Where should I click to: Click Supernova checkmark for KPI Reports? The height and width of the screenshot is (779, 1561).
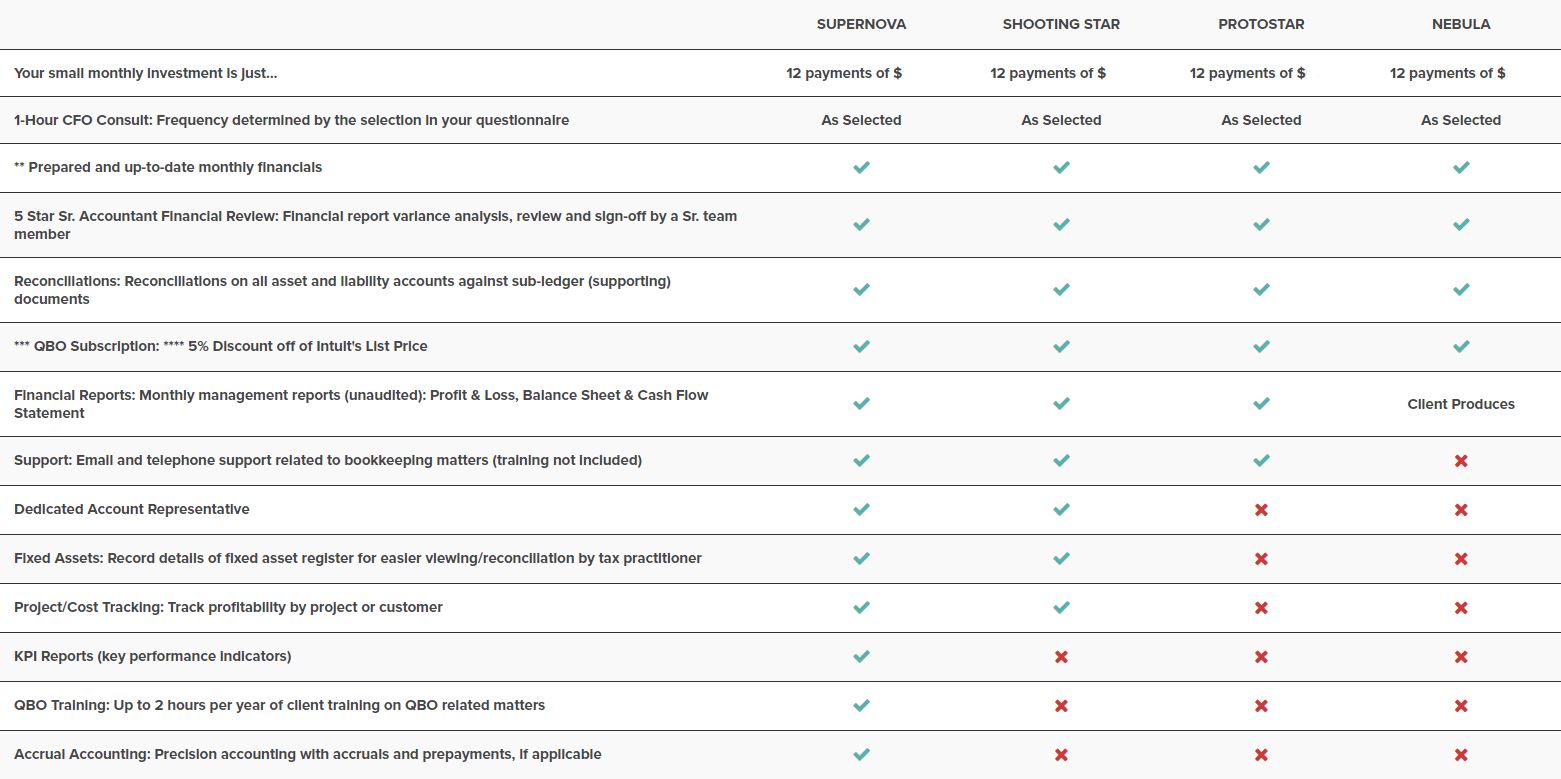click(x=861, y=656)
